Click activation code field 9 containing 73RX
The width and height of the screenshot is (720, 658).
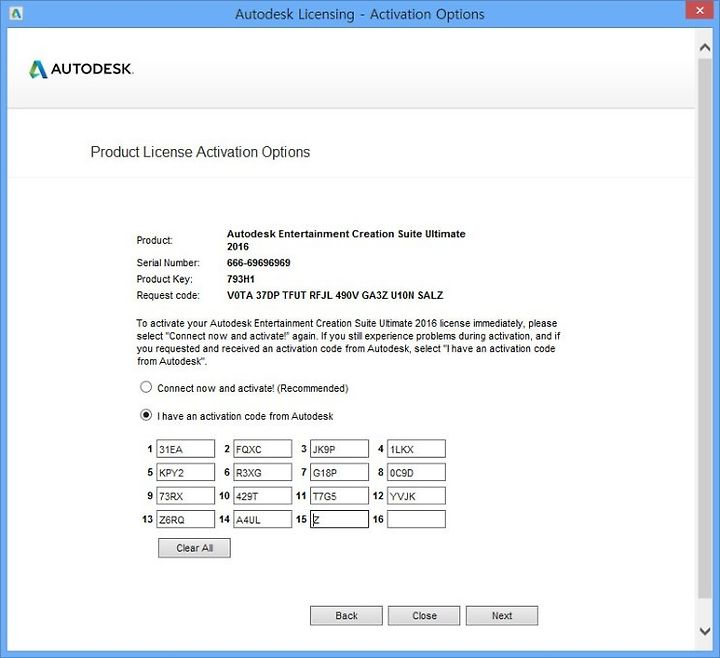click(x=186, y=495)
